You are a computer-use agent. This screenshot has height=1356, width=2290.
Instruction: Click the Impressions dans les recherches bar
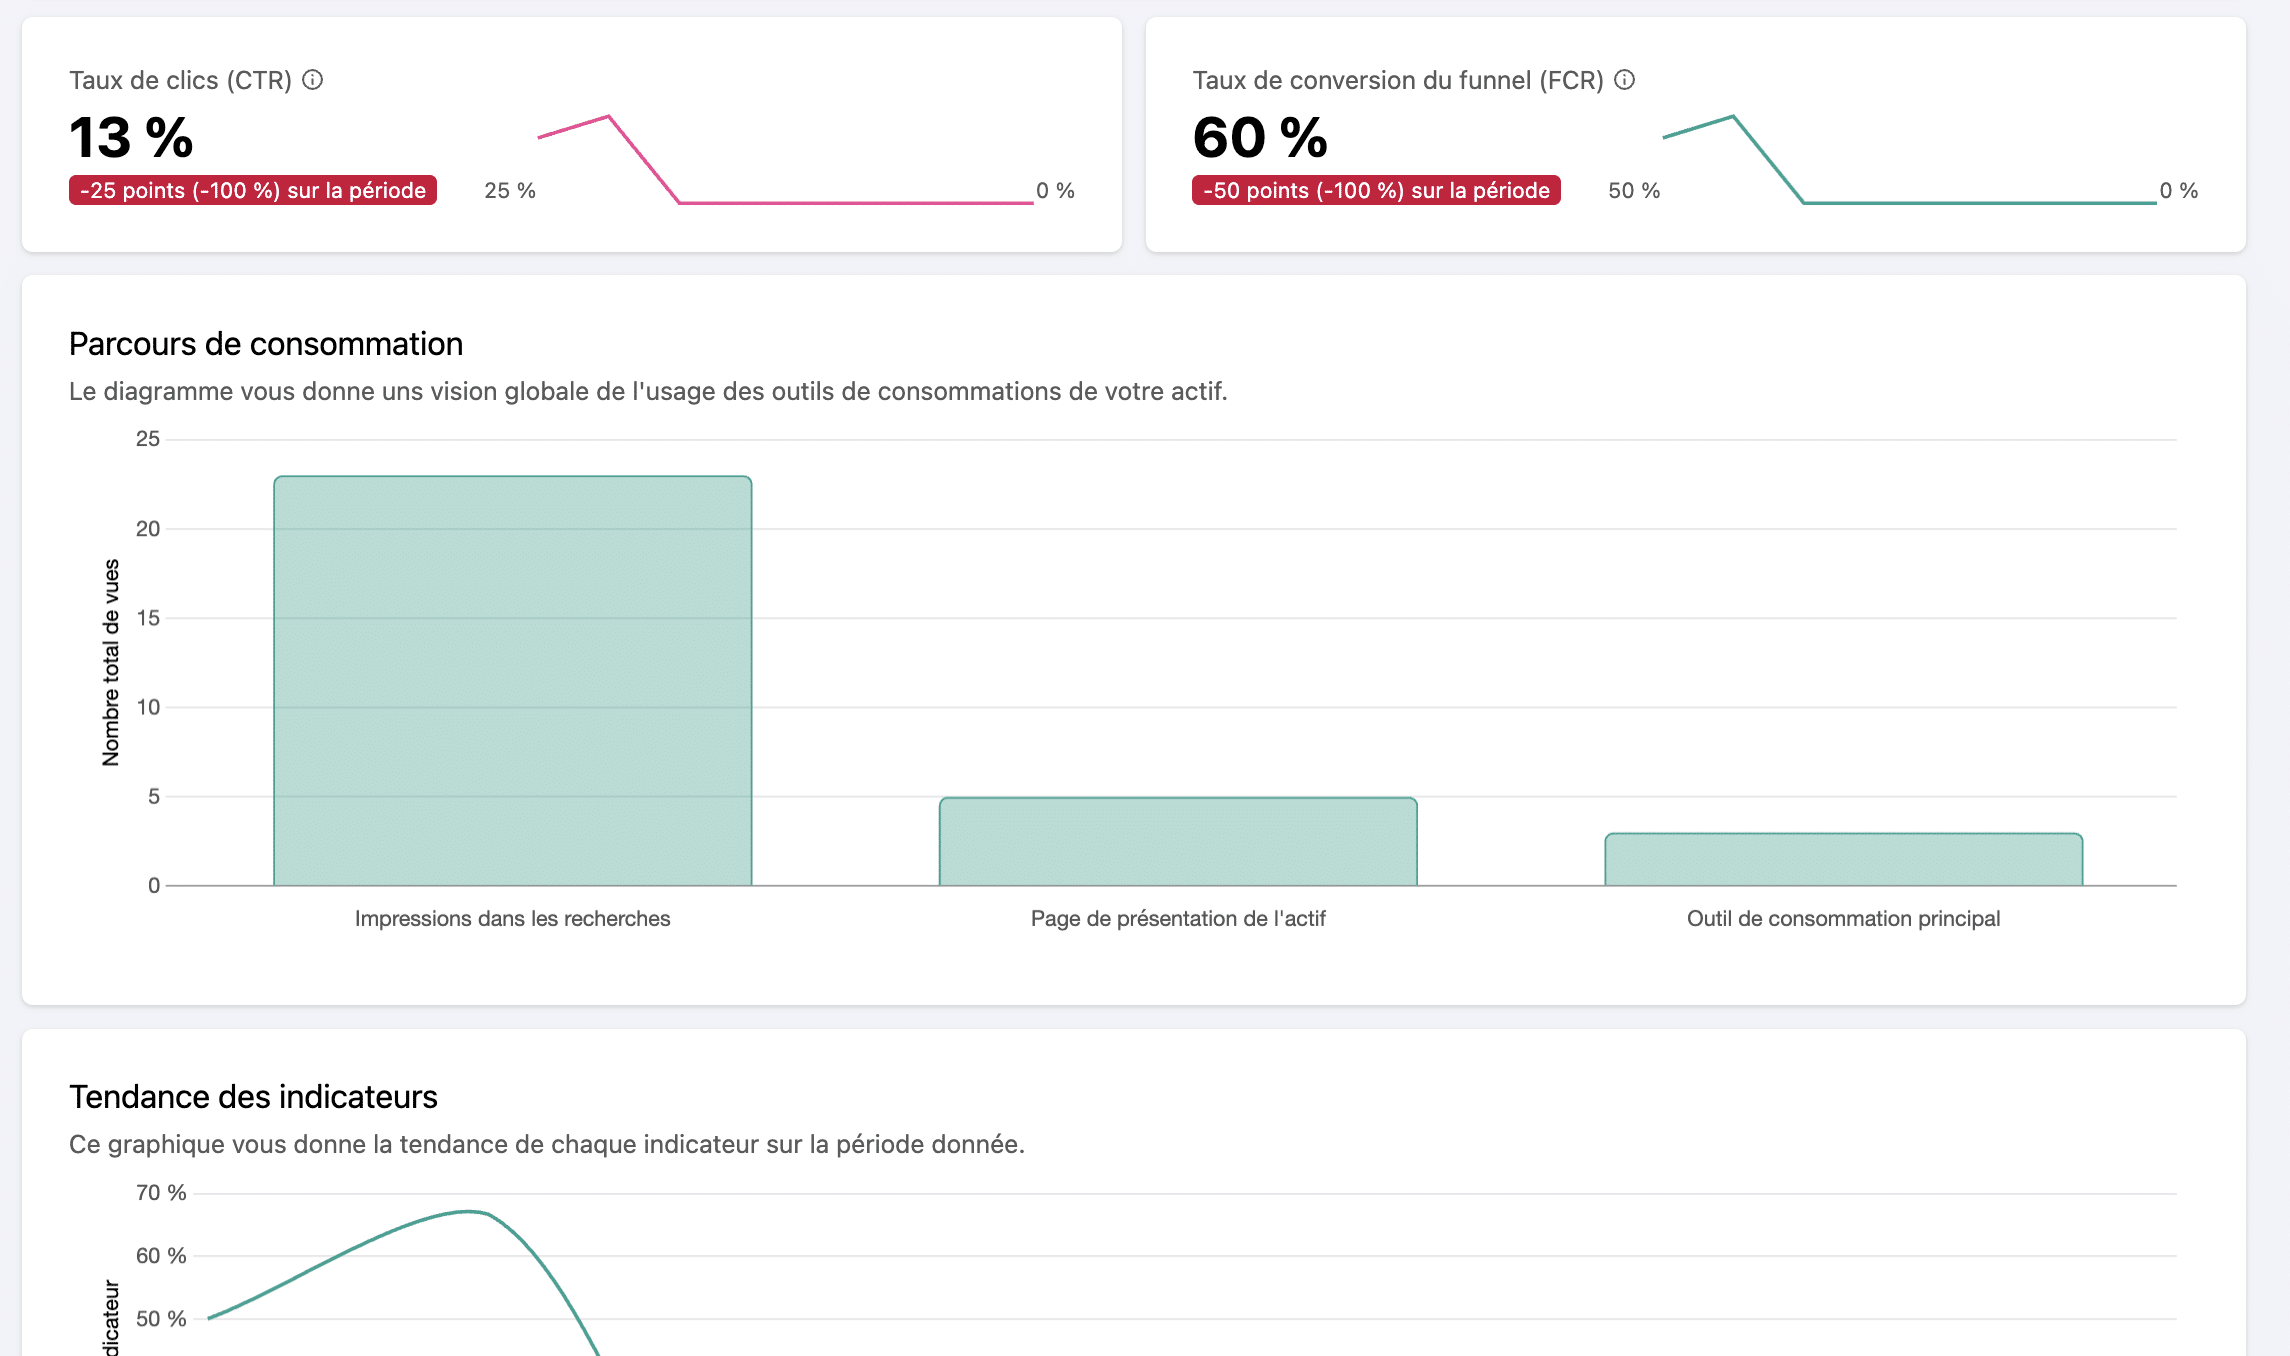coord(512,680)
